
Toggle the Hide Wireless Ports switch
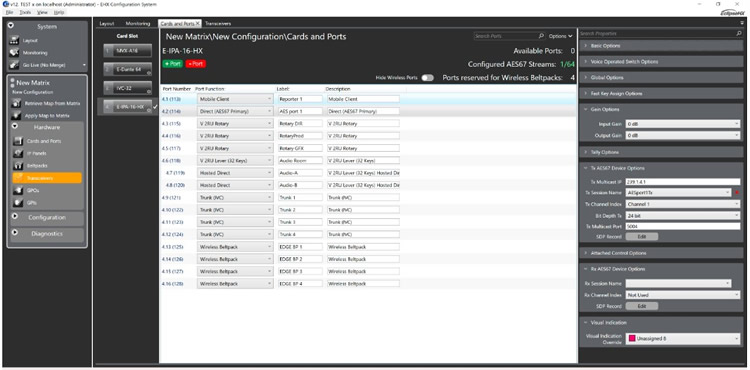pos(427,78)
